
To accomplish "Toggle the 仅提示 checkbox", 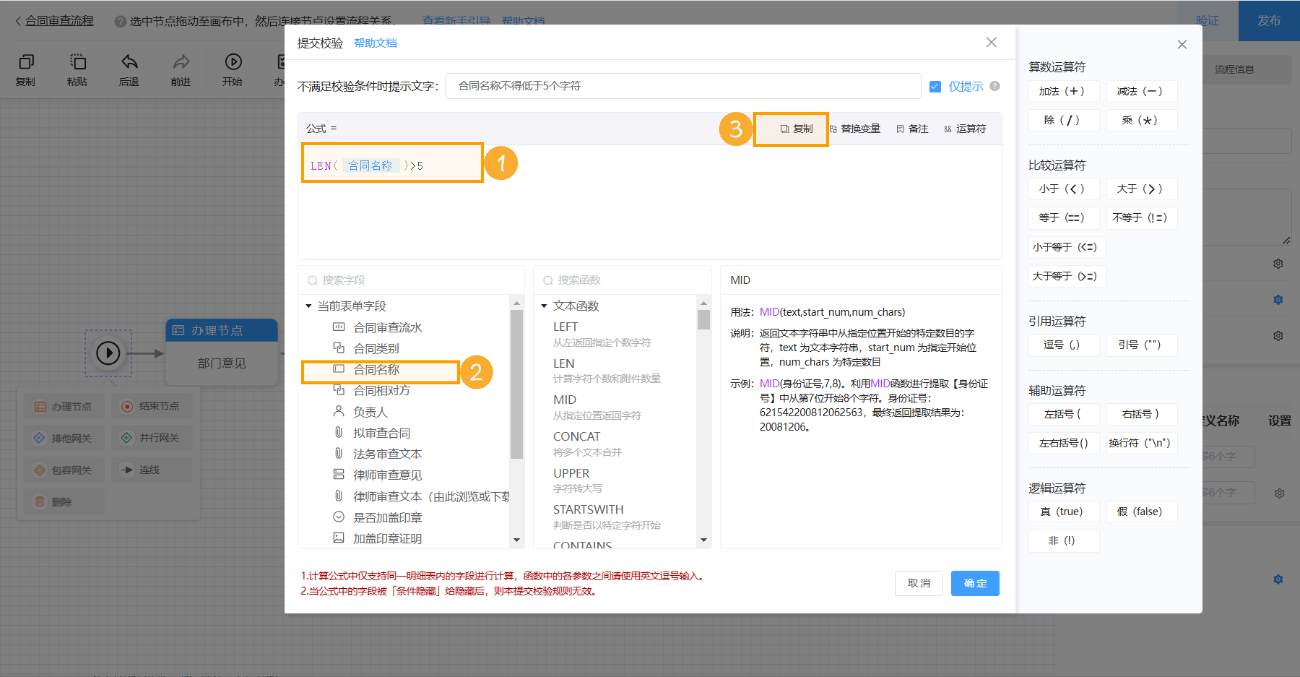I will [x=936, y=86].
